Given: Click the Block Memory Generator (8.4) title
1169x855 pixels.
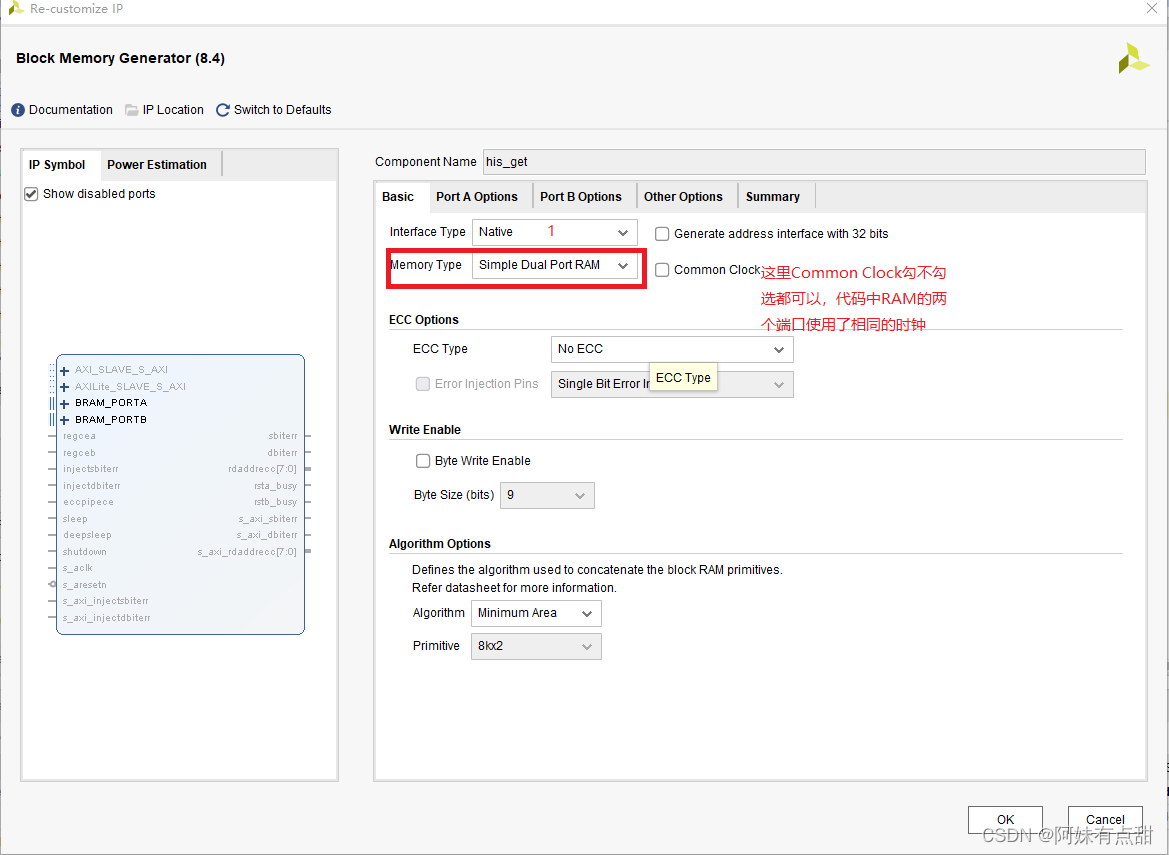Looking at the screenshot, I should click(120, 58).
